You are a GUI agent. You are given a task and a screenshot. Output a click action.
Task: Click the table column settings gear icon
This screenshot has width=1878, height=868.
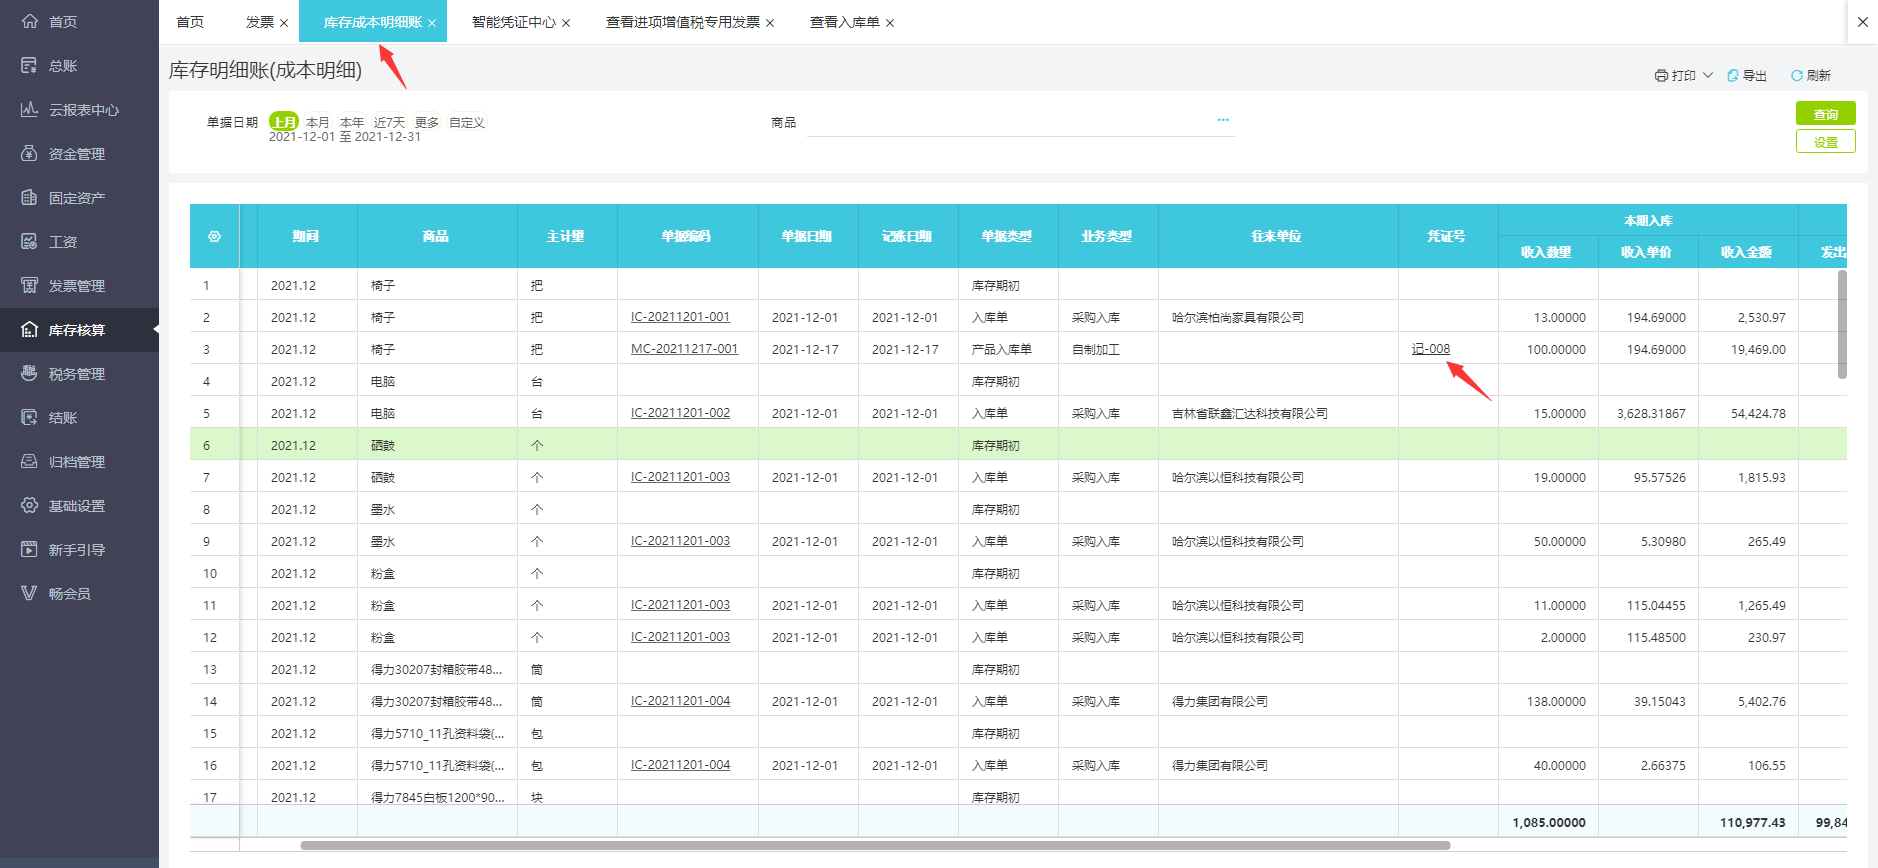[214, 237]
